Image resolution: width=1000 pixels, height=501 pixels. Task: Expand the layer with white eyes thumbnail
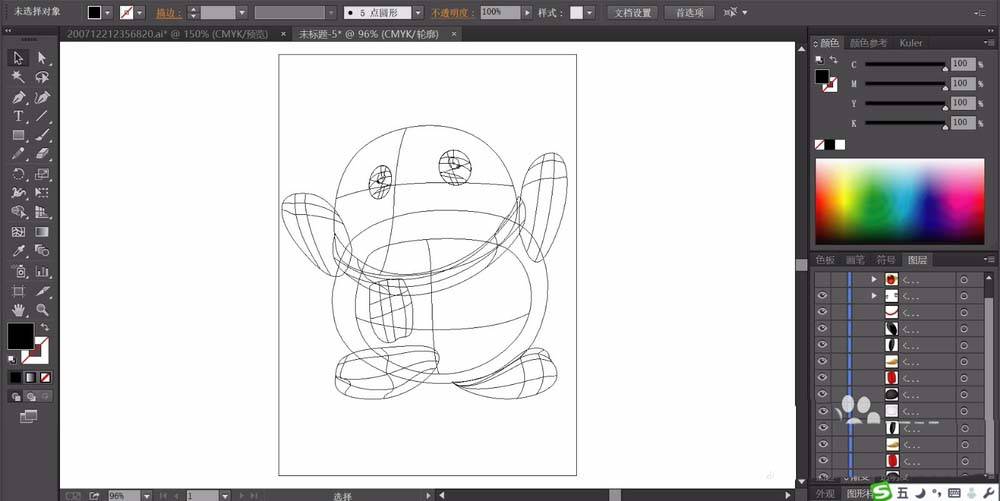[874, 296]
